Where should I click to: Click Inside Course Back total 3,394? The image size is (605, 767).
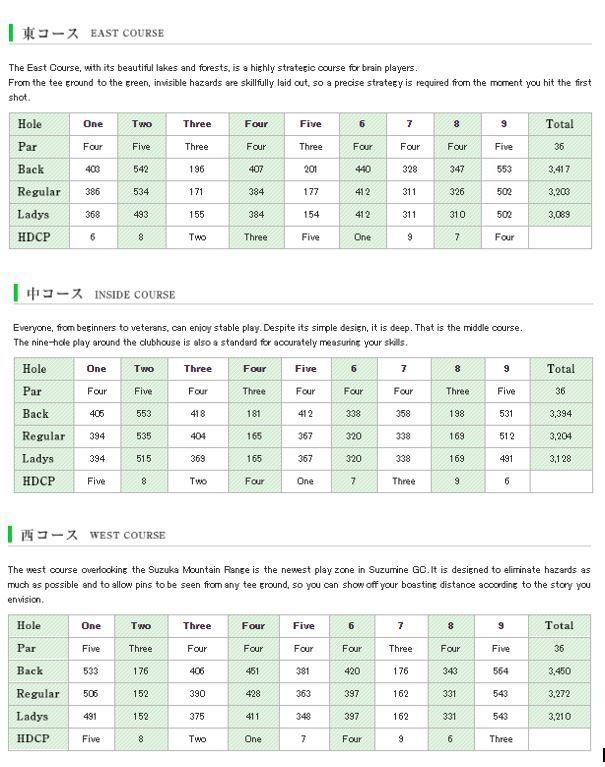pos(559,414)
